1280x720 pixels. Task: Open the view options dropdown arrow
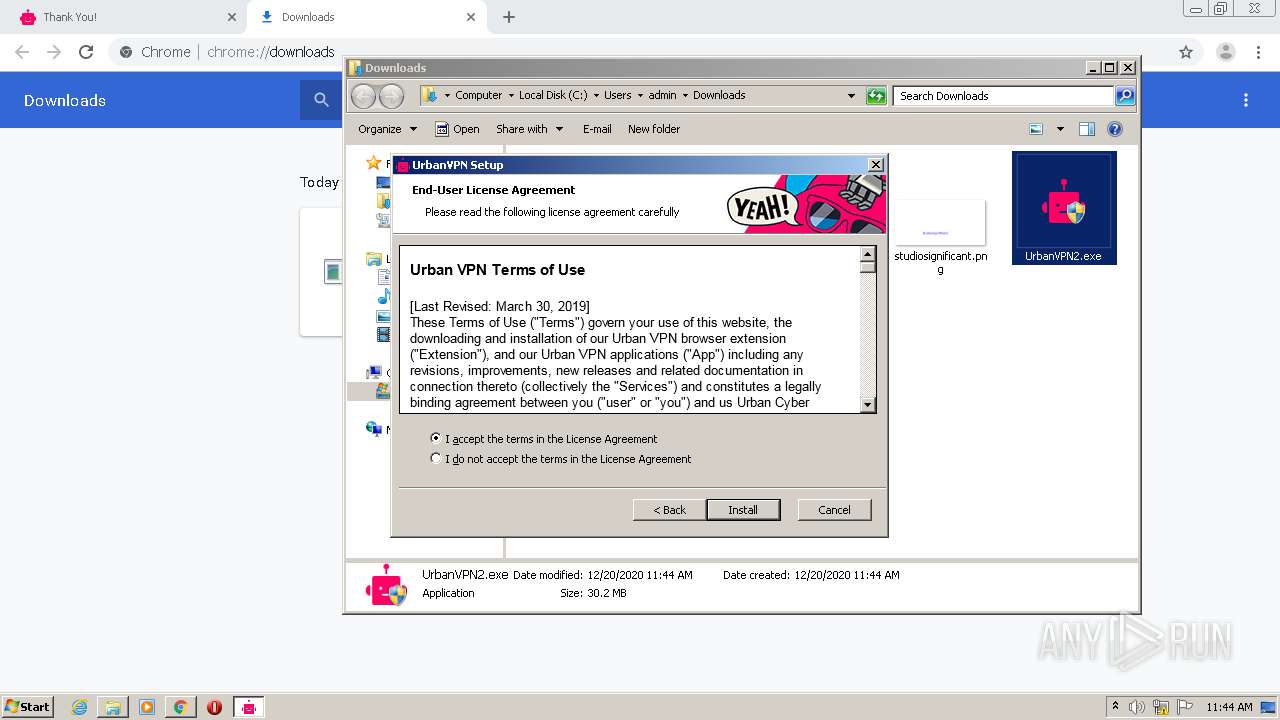pyautogui.click(x=1060, y=129)
